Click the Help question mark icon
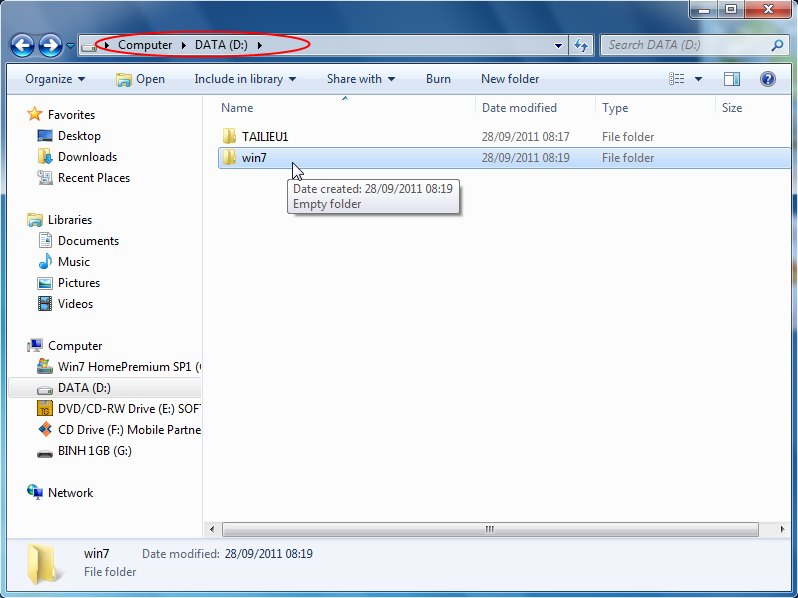 767,79
